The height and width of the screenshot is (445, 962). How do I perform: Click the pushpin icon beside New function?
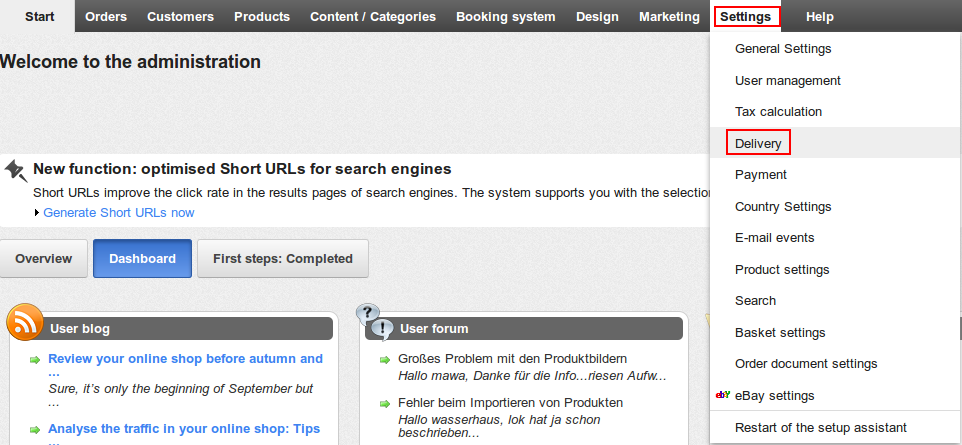coord(16,171)
